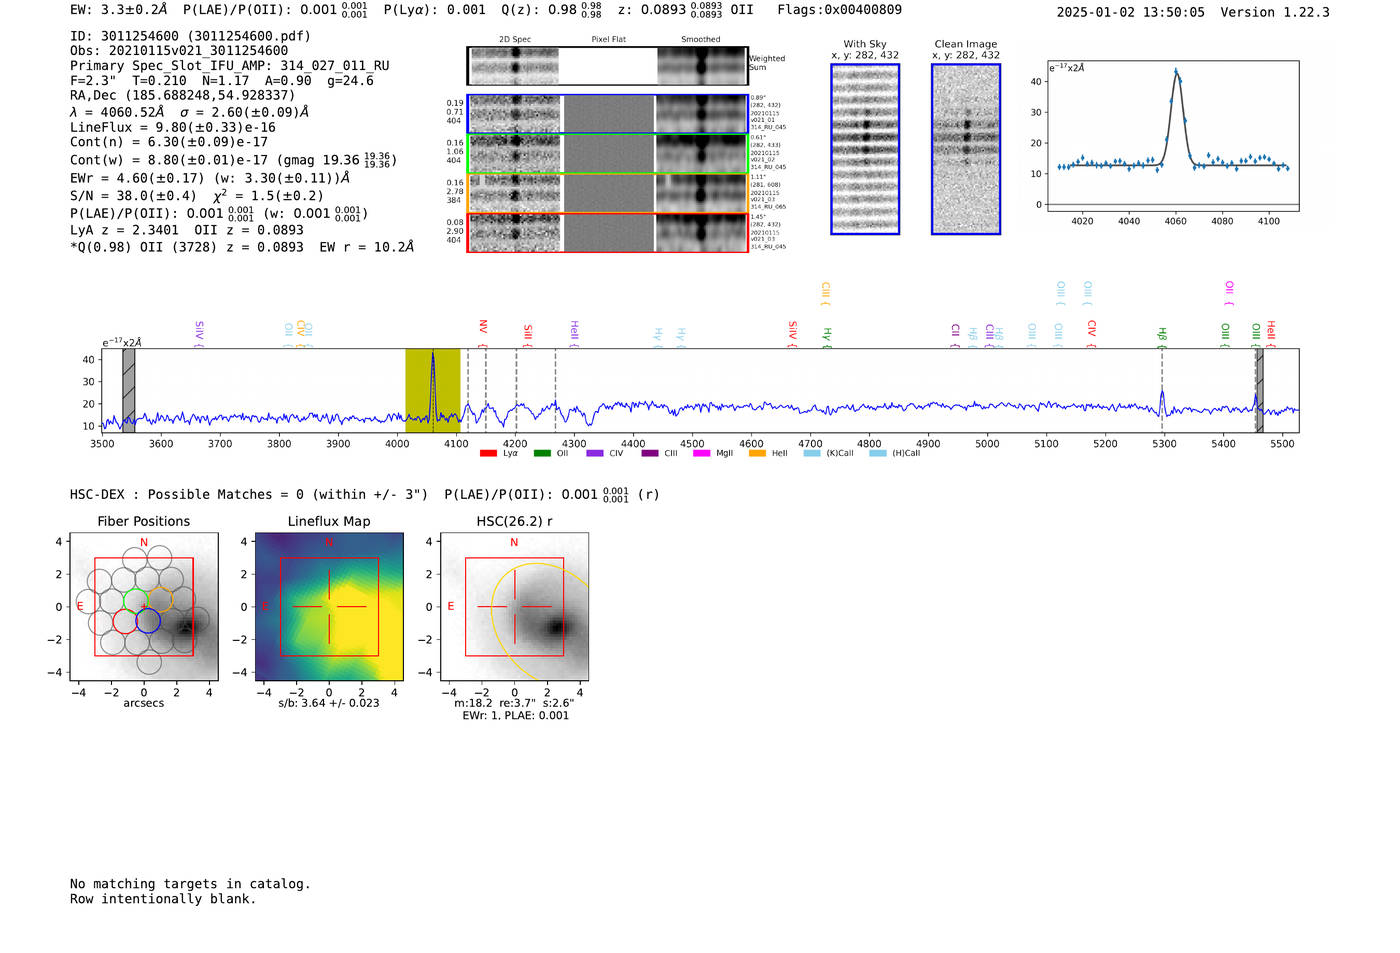Click the EWr: 1. PLAE: 0.001 caption
Viewport: 1400px width, 953px height.
click(x=515, y=716)
